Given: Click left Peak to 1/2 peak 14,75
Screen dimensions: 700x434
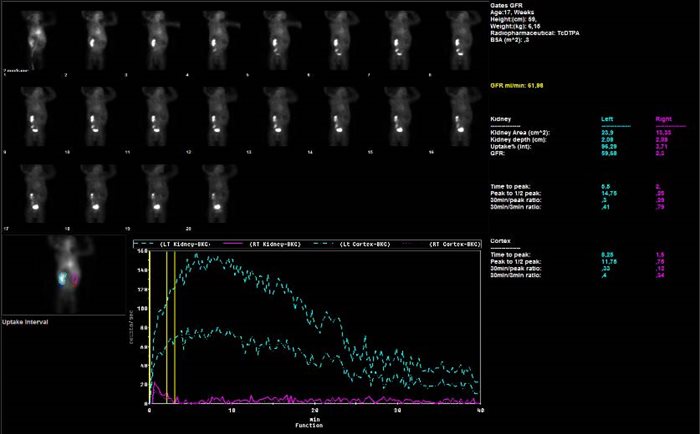Looking at the screenshot, I should pos(609,193).
